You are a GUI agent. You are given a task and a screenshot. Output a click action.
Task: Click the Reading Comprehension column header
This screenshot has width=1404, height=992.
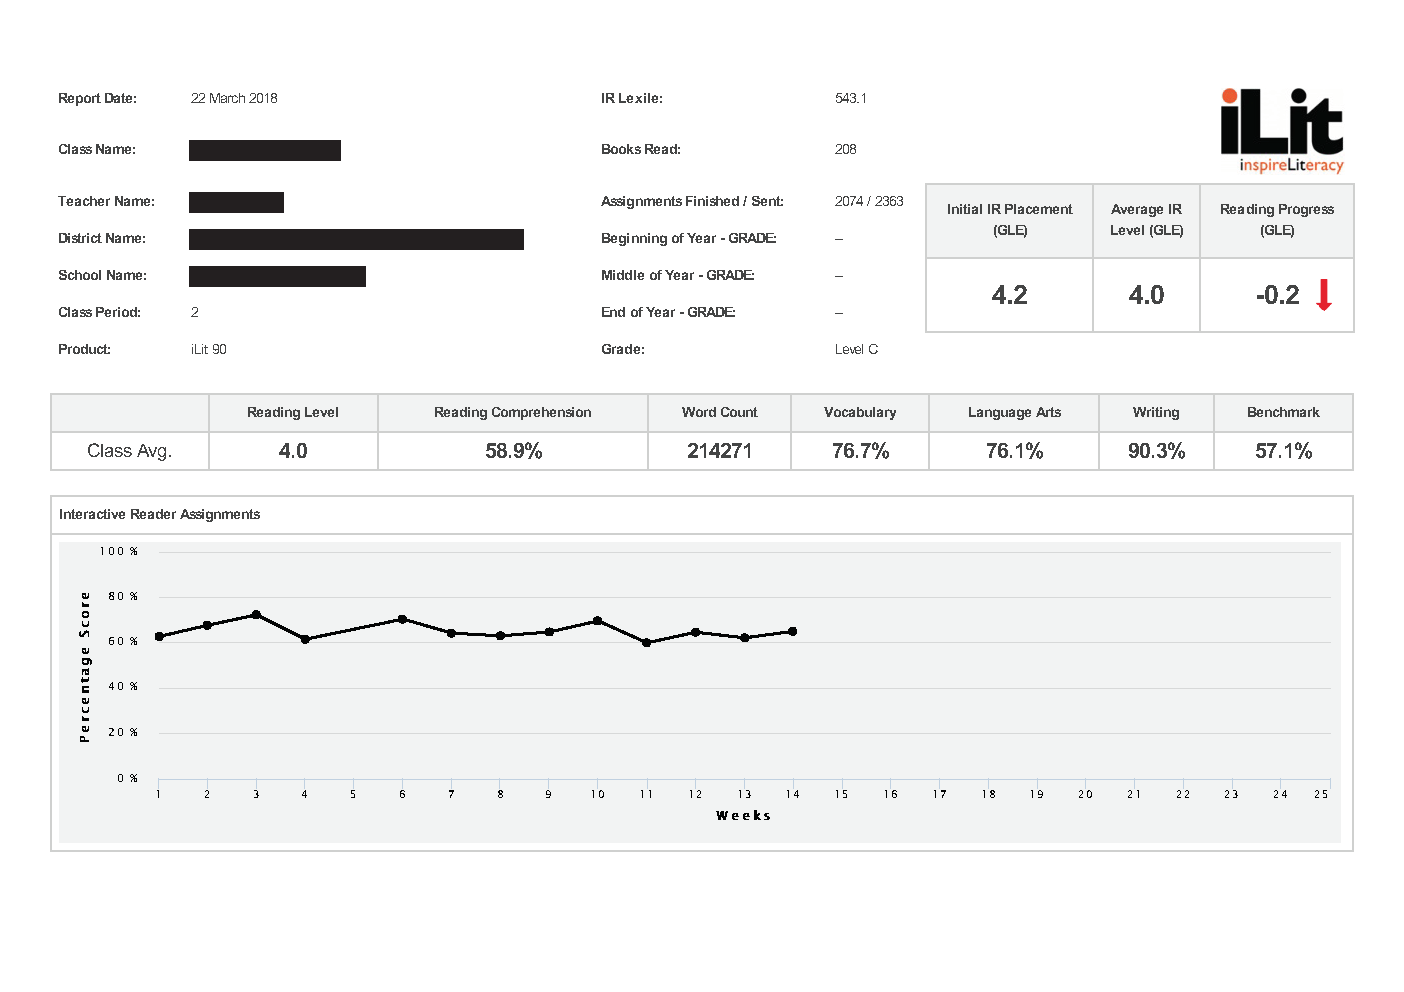512,412
